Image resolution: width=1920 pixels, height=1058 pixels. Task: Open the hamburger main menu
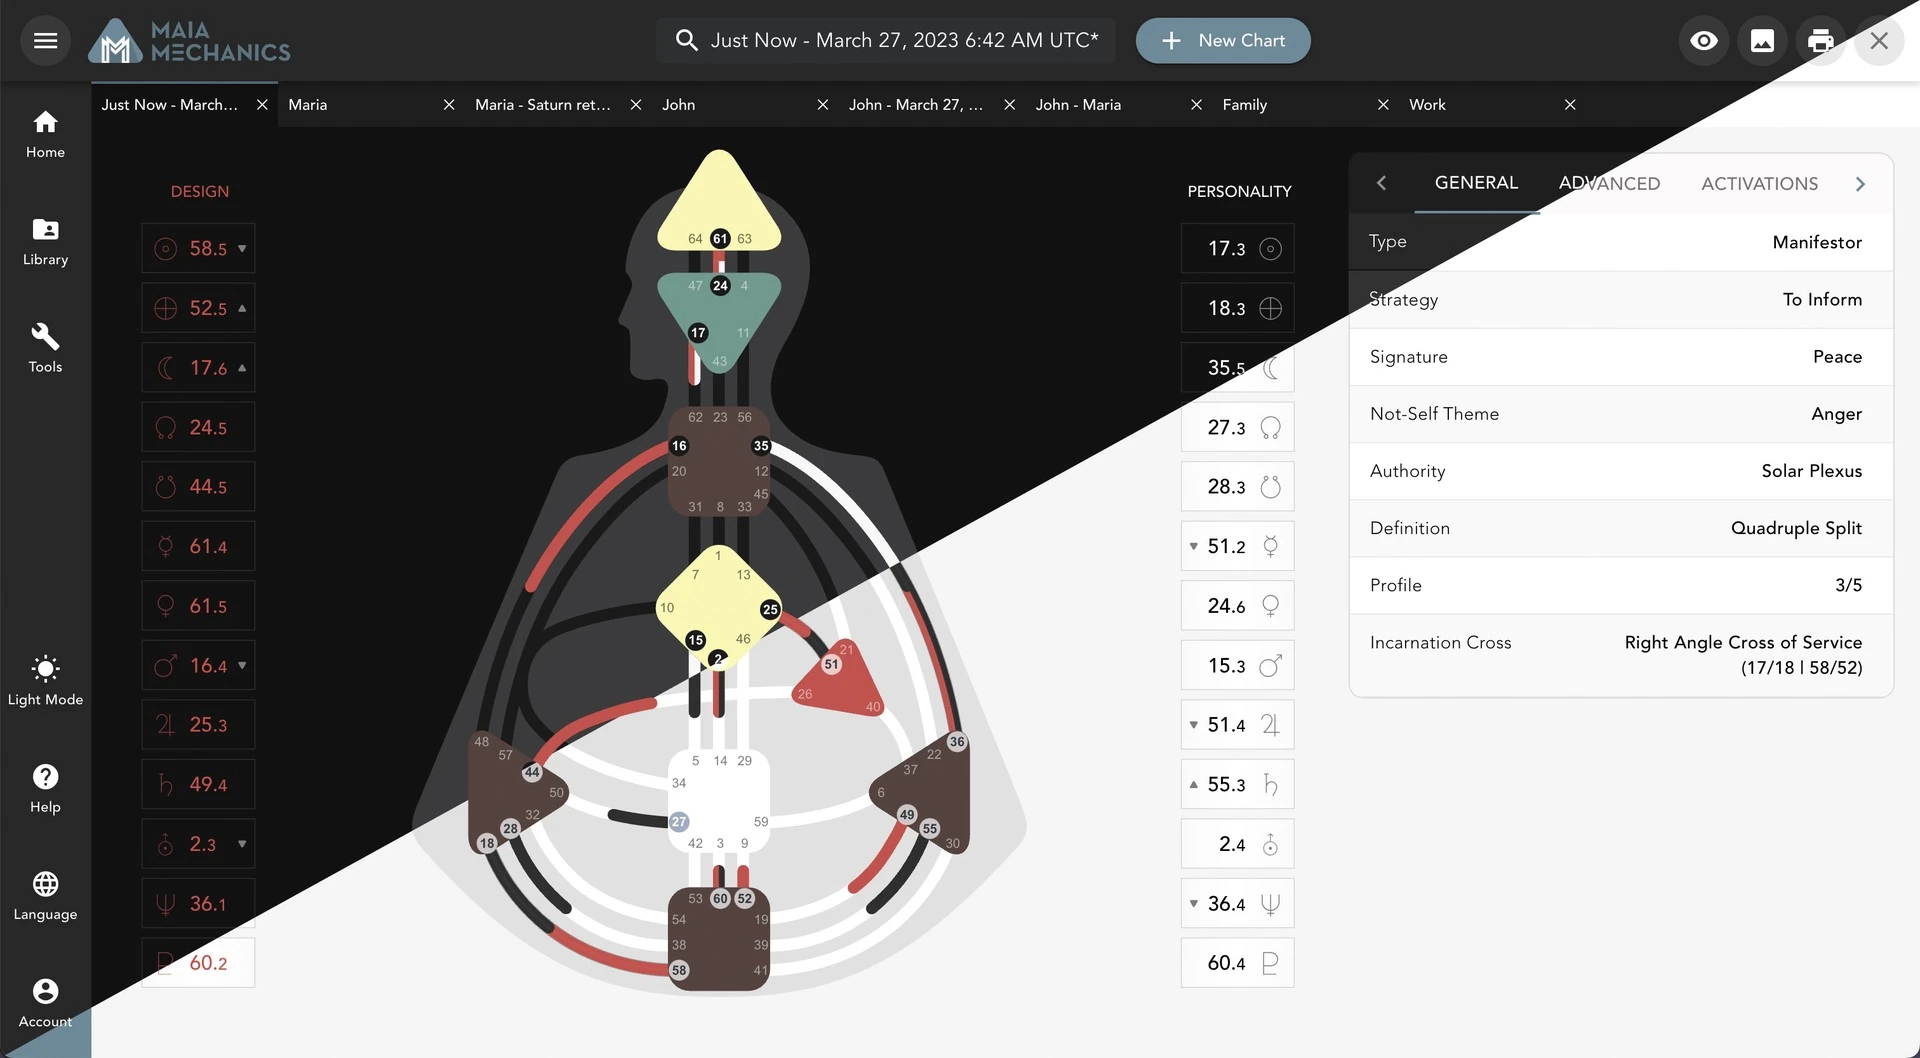(45, 41)
